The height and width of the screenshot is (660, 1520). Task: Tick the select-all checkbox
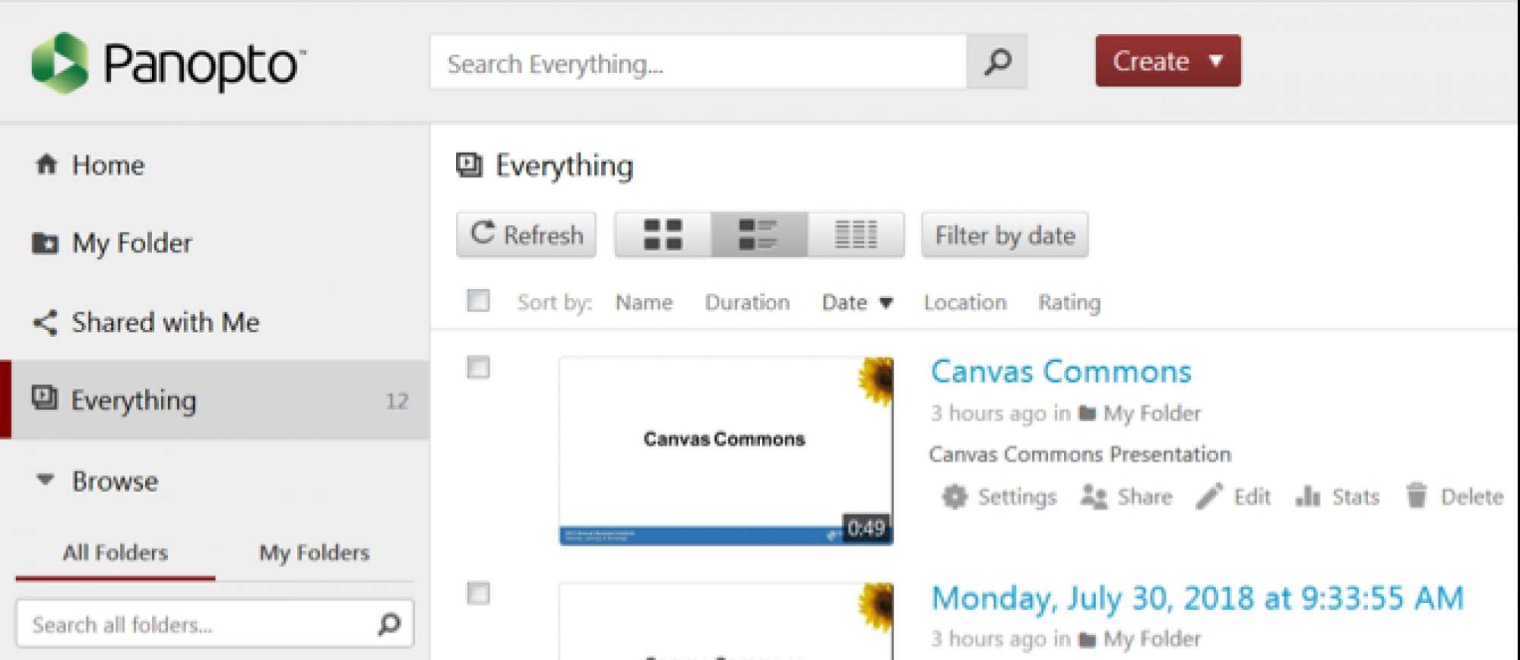click(x=478, y=300)
